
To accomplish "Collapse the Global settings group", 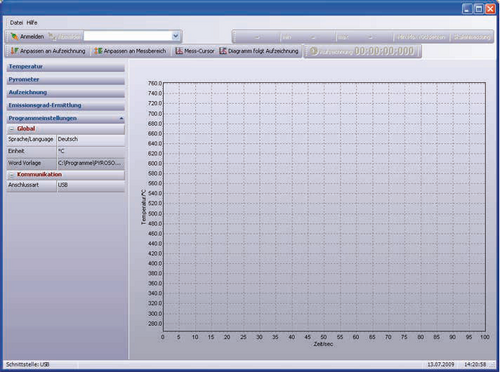I will click(12, 129).
